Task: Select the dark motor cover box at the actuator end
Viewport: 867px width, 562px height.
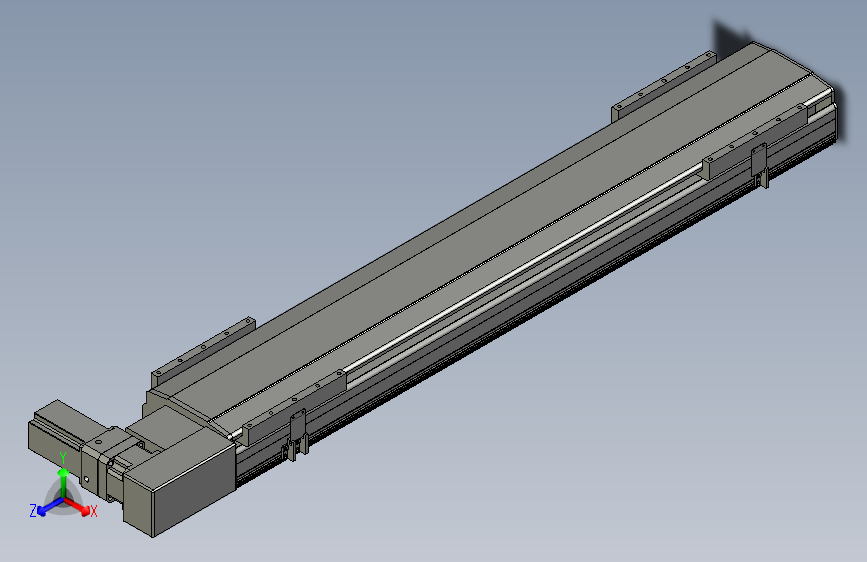Action: [182, 484]
